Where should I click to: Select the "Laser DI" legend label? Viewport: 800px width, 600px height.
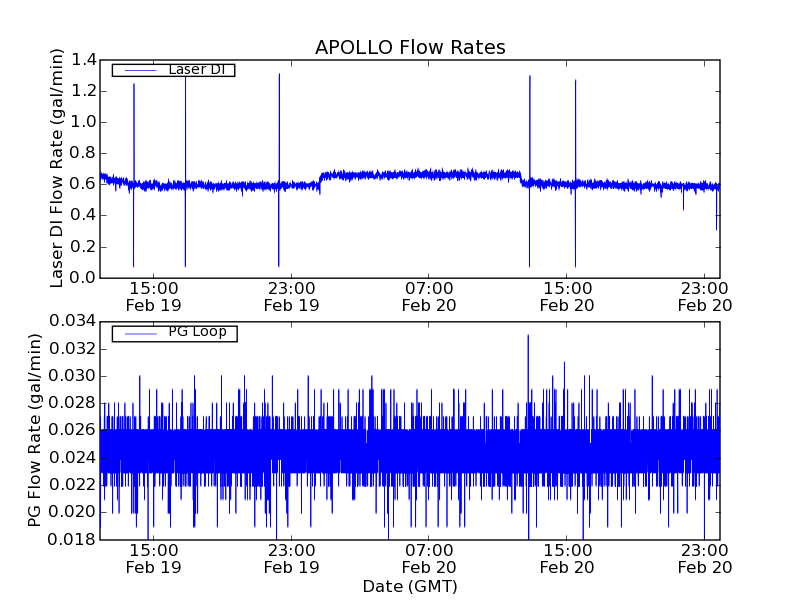(197, 69)
